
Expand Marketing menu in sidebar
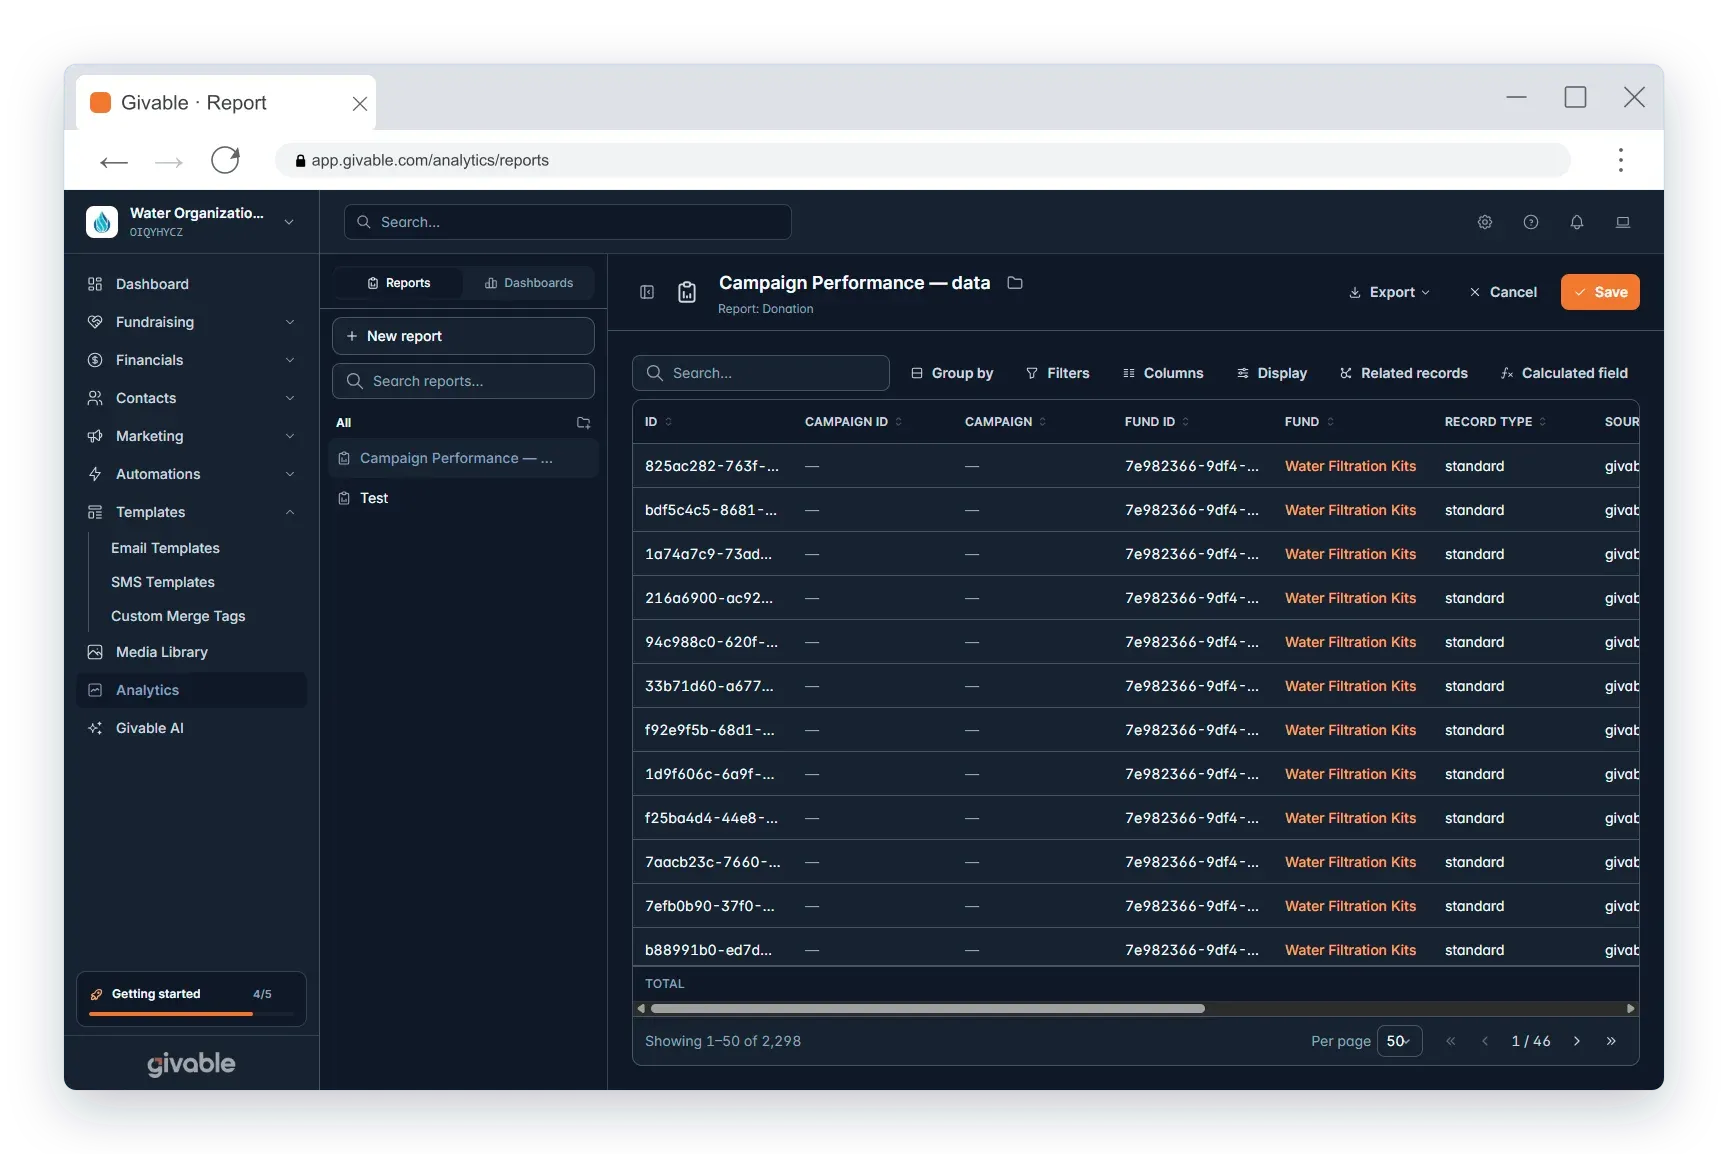(191, 436)
